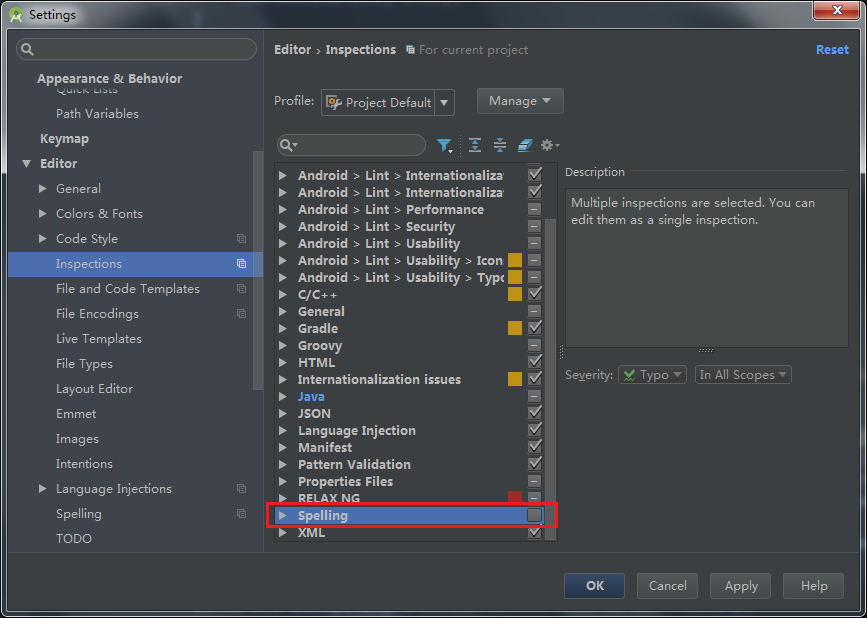Click the Collapse All tree icon
867x618 pixels.
pyautogui.click(x=500, y=145)
